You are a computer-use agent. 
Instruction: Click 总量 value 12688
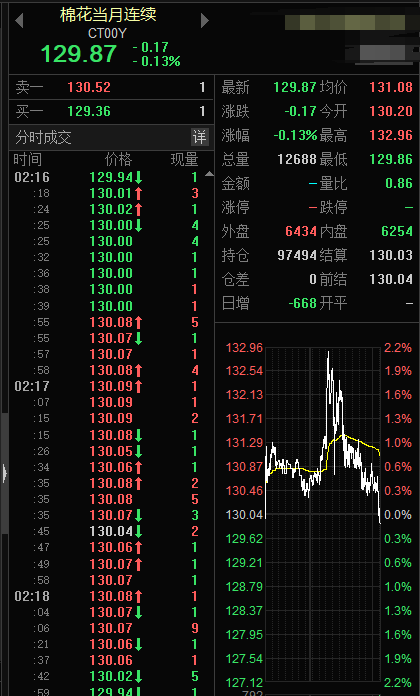coord(297,159)
